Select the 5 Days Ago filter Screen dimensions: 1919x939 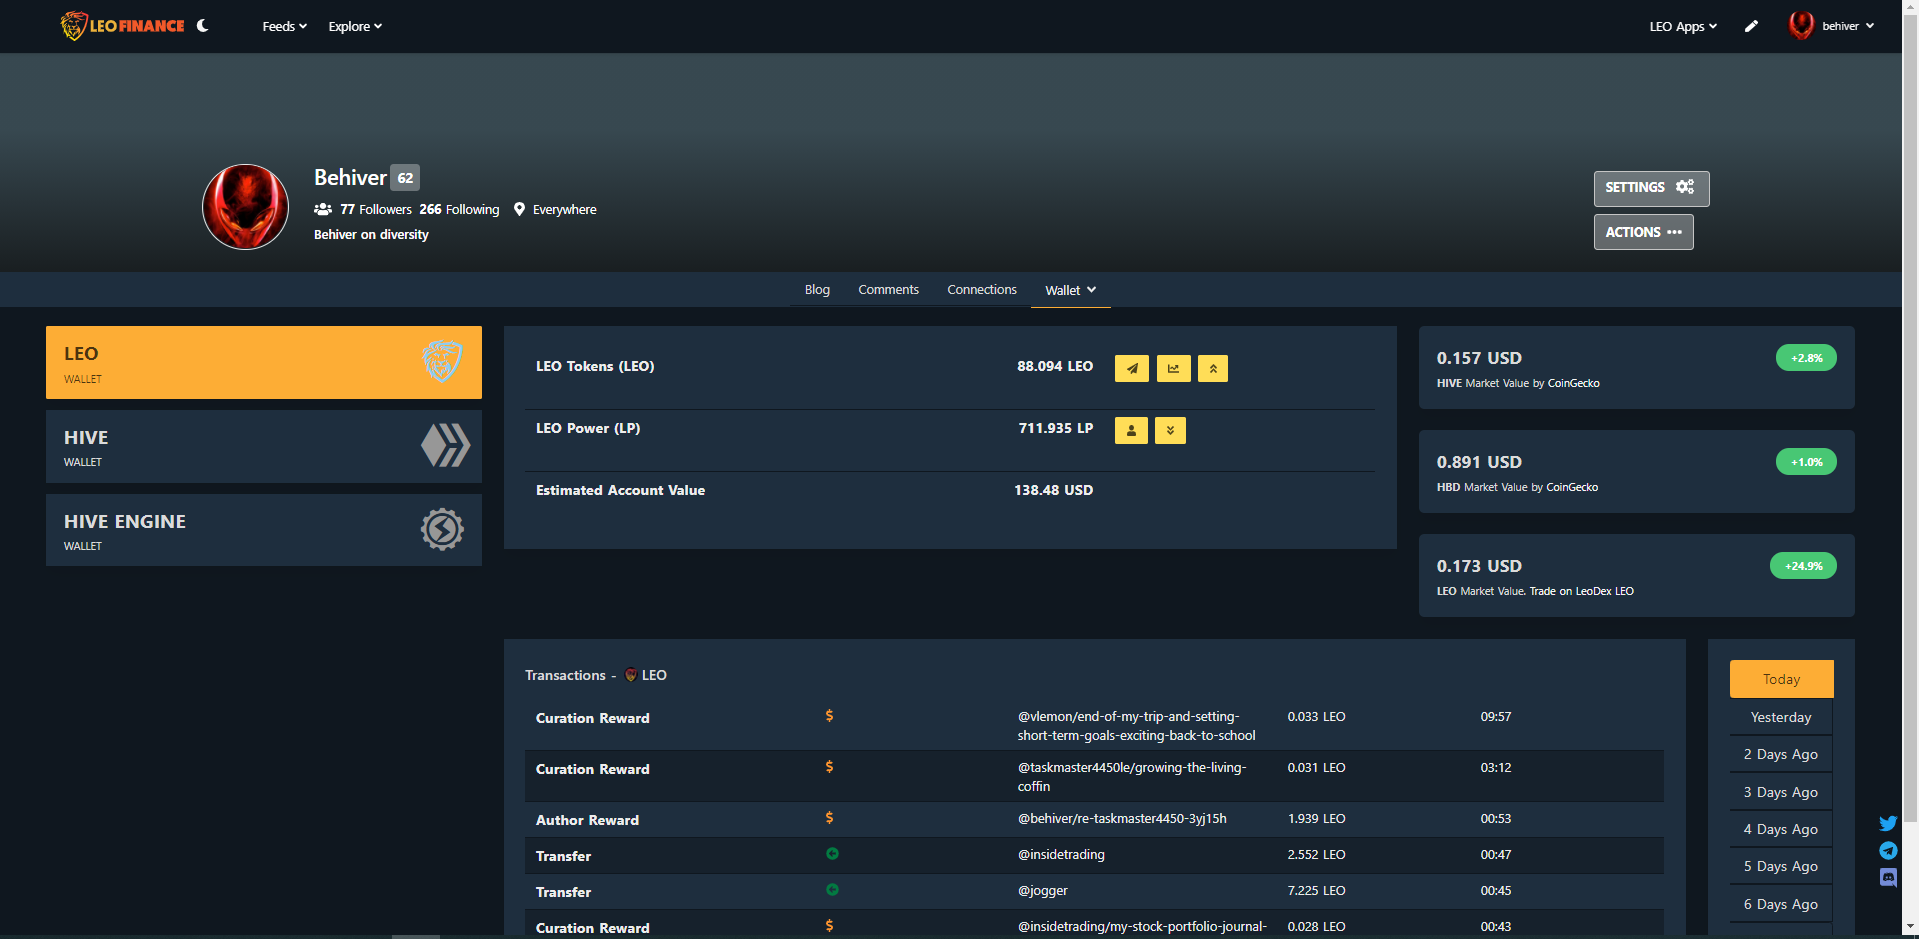tap(1781, 867)
